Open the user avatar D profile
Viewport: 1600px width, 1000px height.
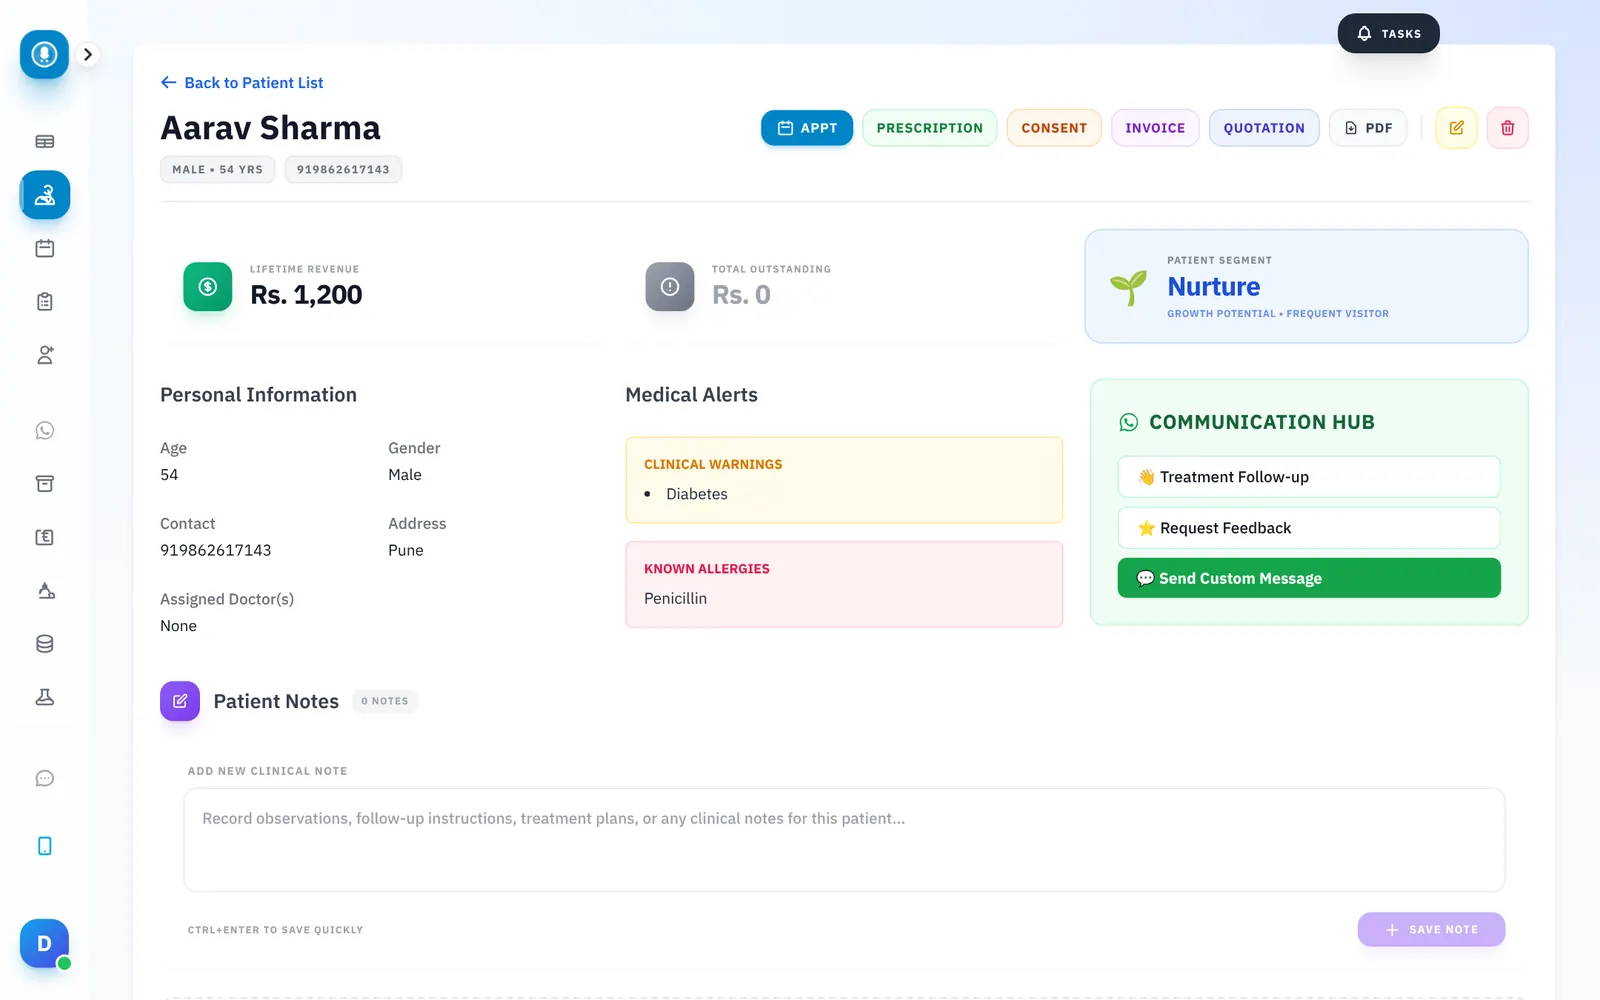[44, 943]
